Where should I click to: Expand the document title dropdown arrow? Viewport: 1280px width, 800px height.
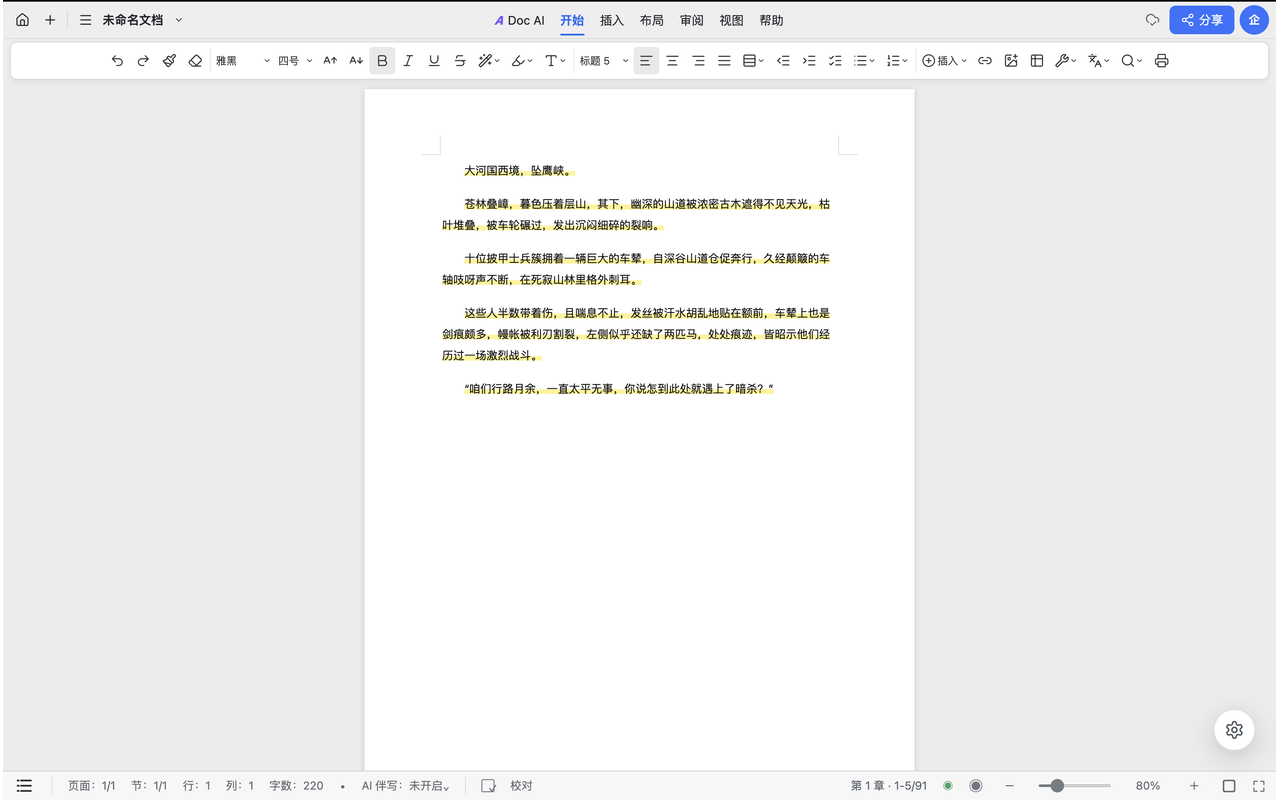point(179,20)
